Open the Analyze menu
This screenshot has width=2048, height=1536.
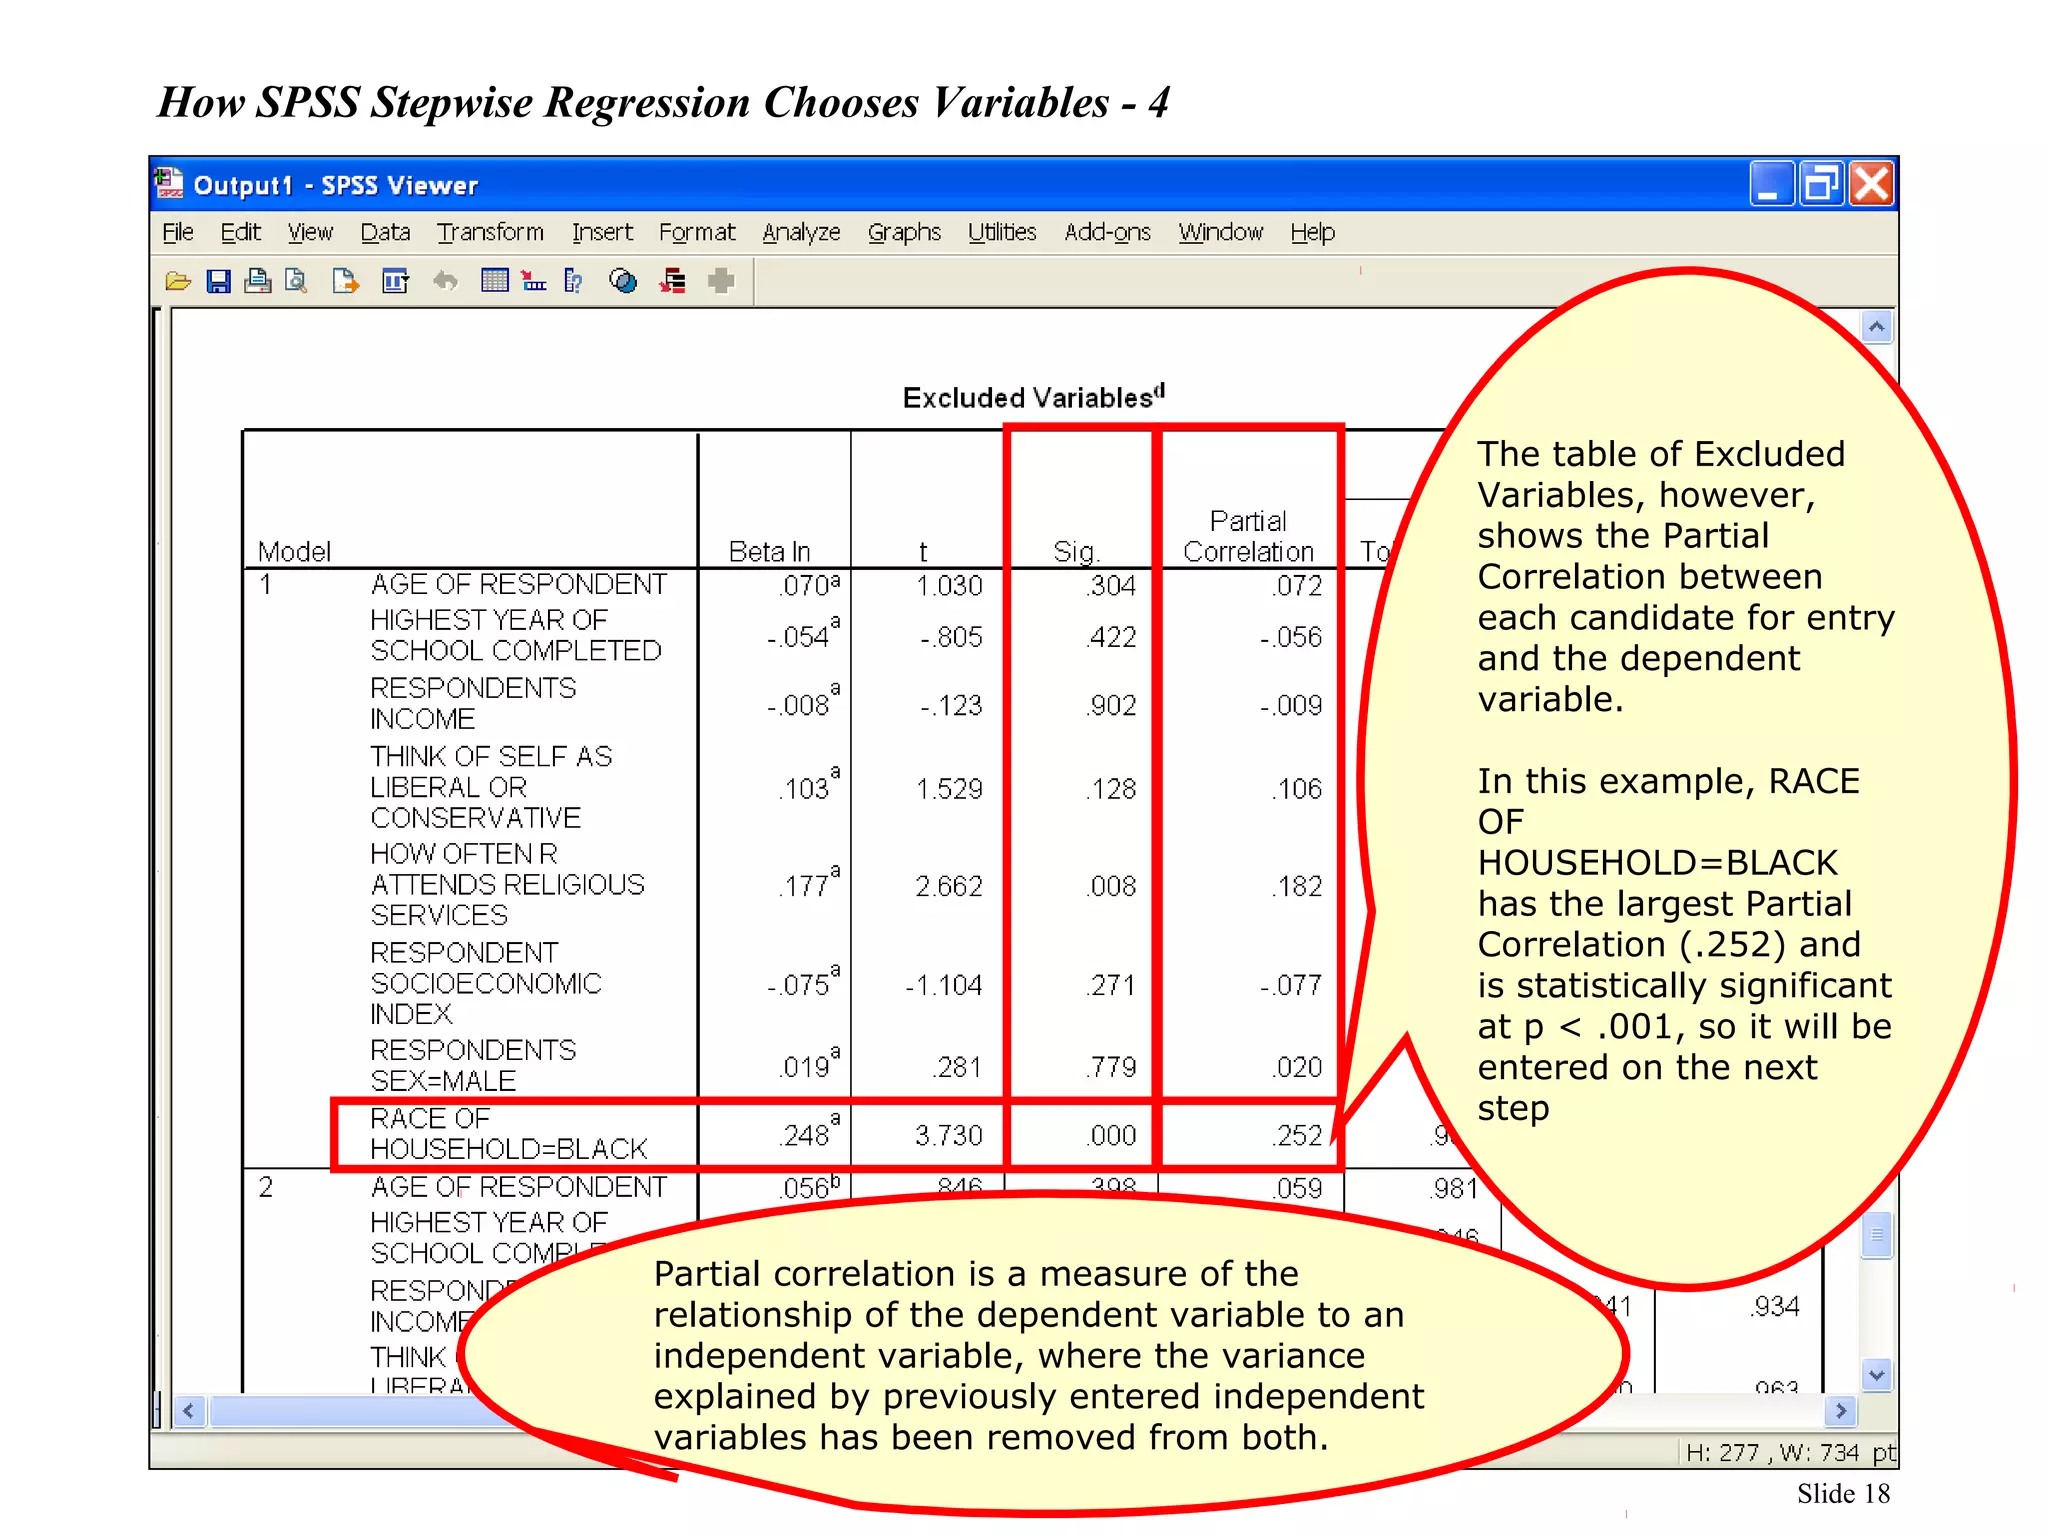coord(801,232)
